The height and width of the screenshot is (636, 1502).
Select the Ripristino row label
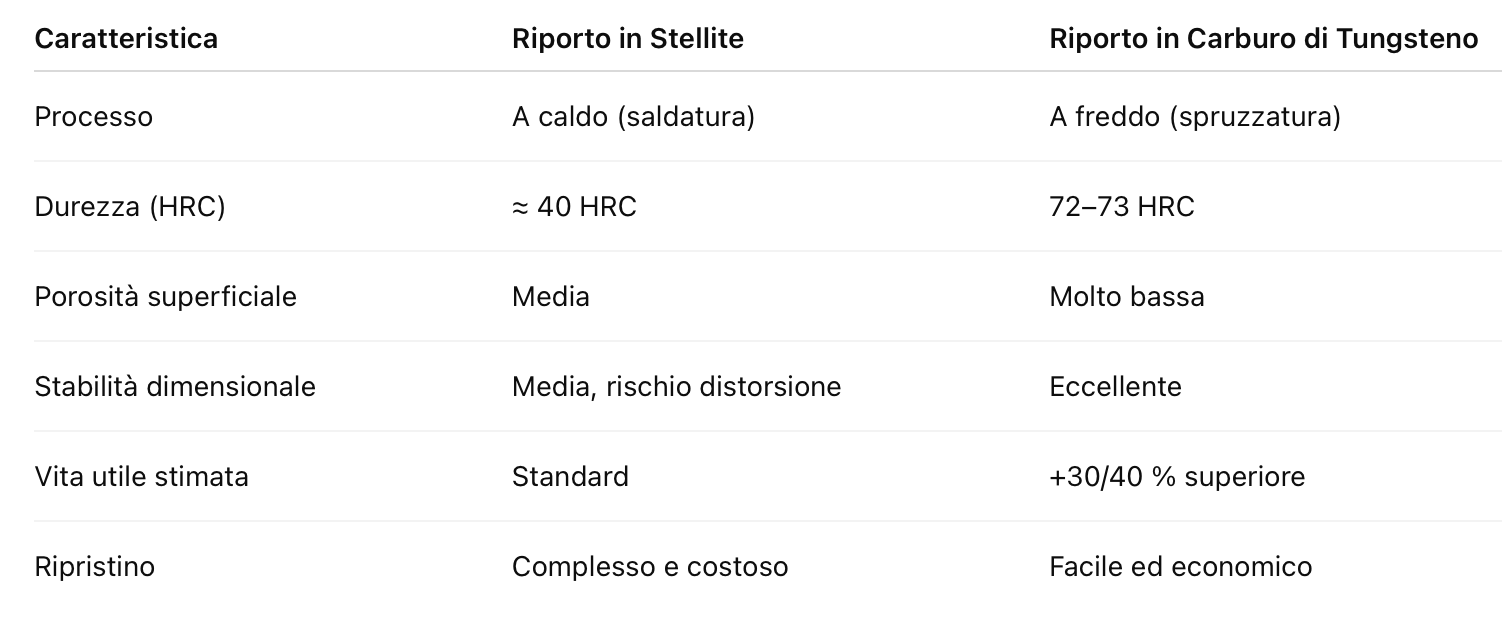click(x=95, y=567)
